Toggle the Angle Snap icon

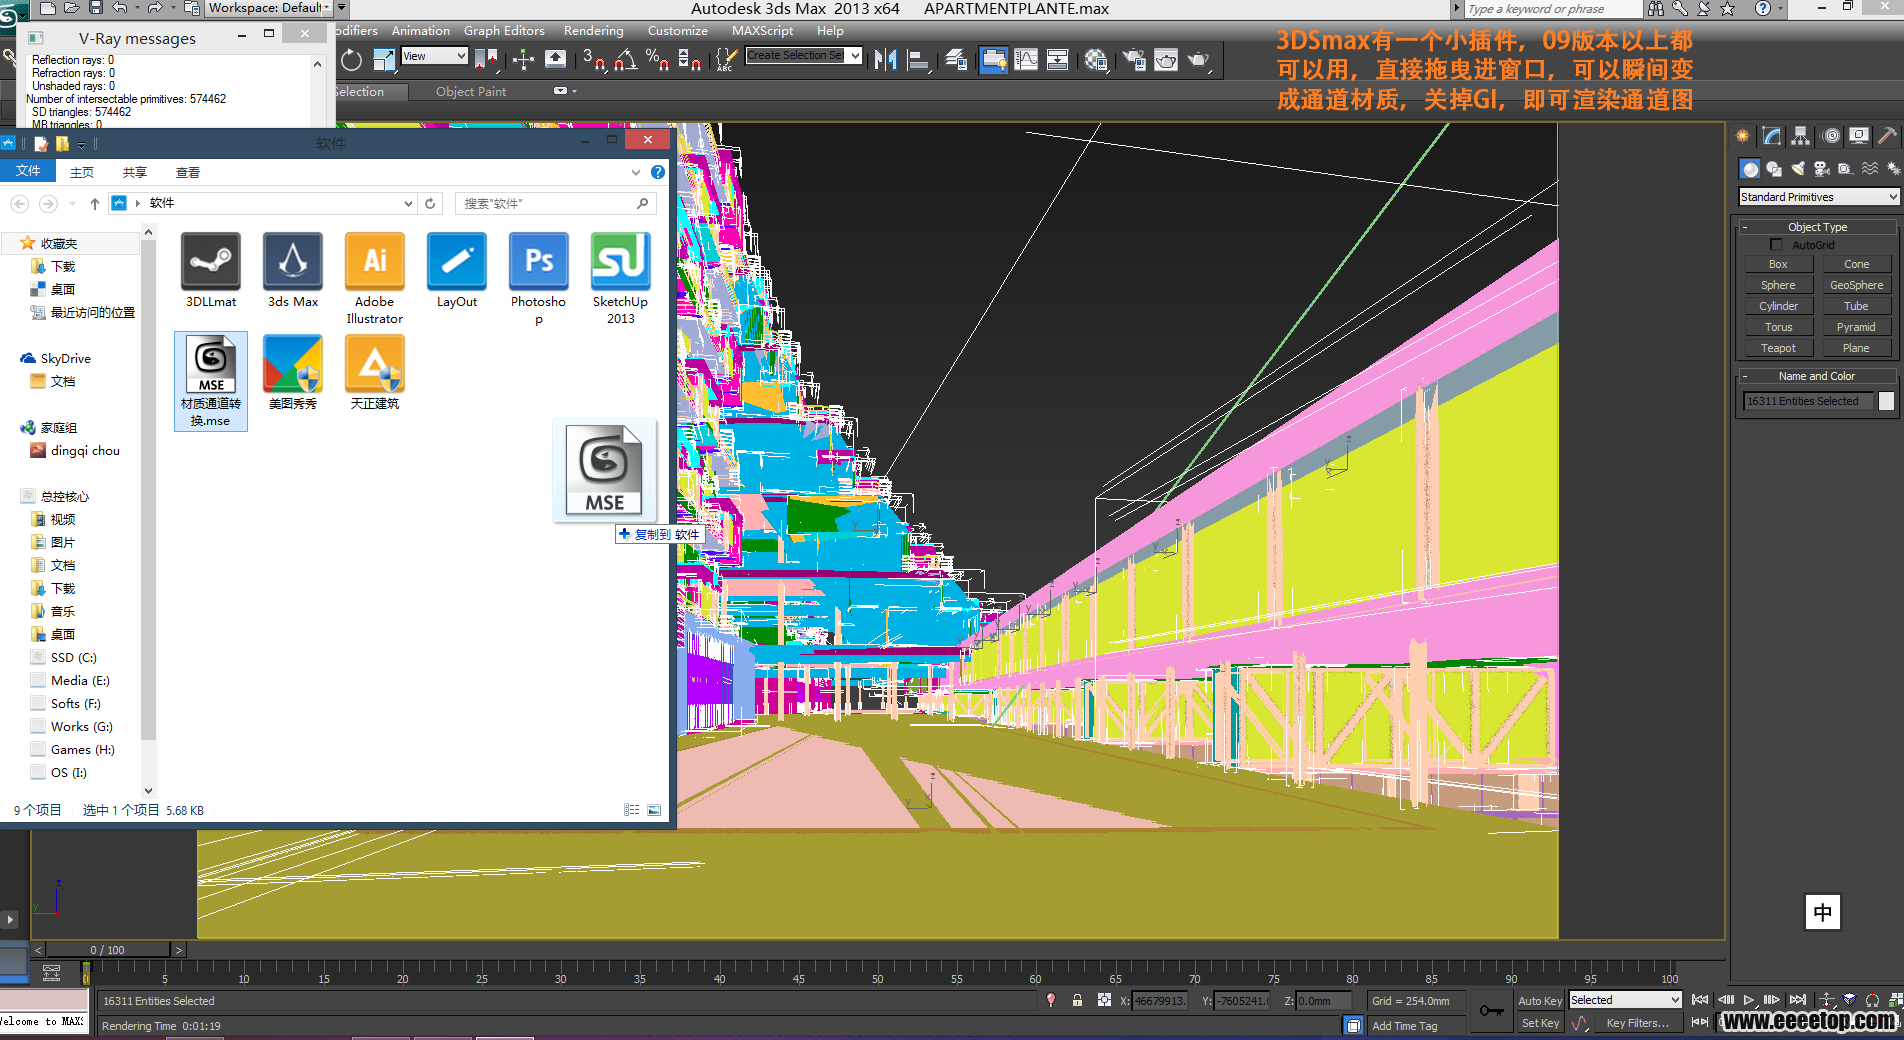click(x=626, y=60)
